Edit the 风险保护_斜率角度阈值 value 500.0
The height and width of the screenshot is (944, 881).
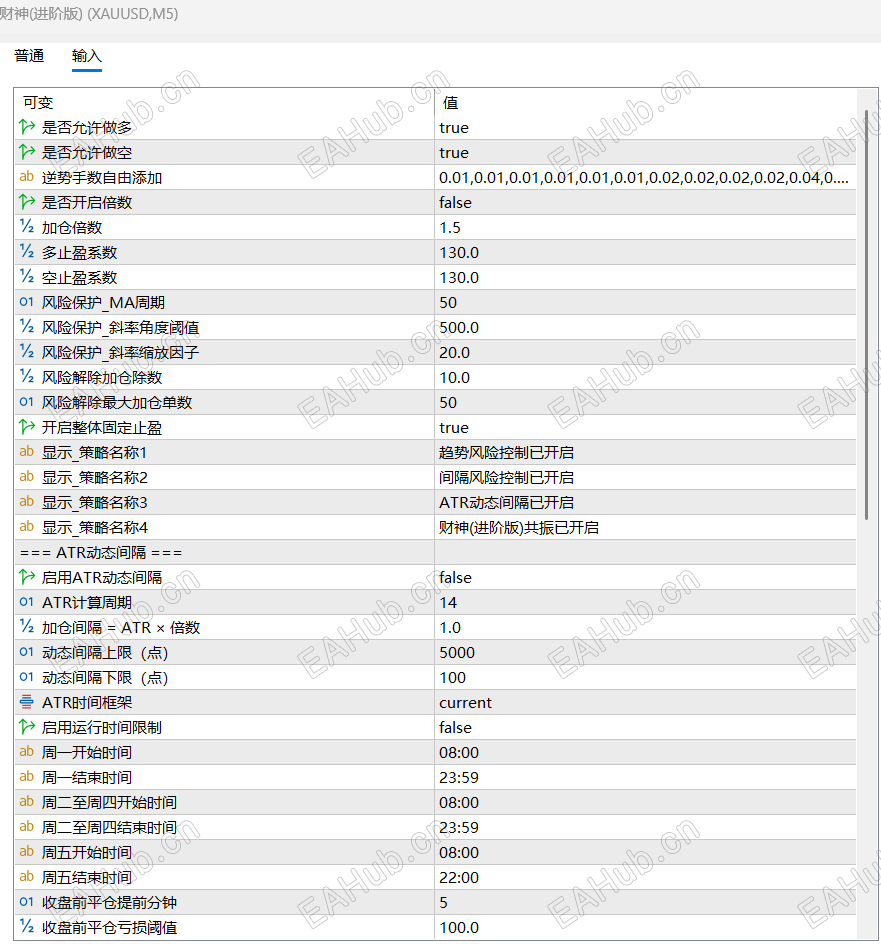coord(459,328)
